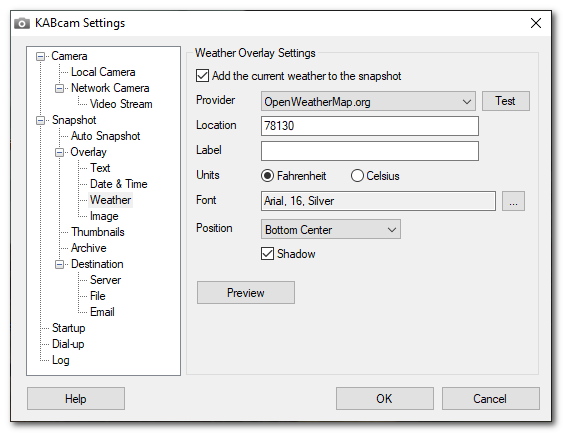Viewport: 563px width, 433px height.
Task: Choose the Fahrenheit radio button
Action: (267, 176)
